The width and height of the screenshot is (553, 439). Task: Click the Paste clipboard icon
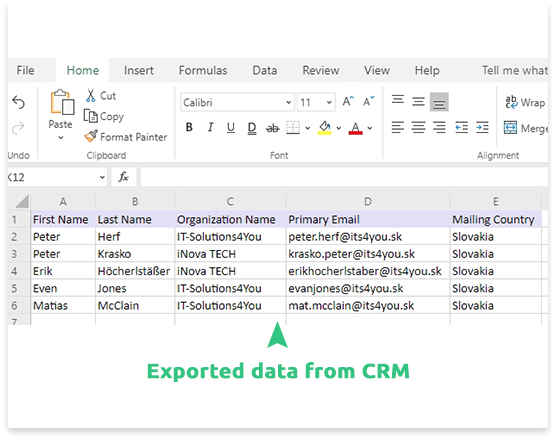62,102
